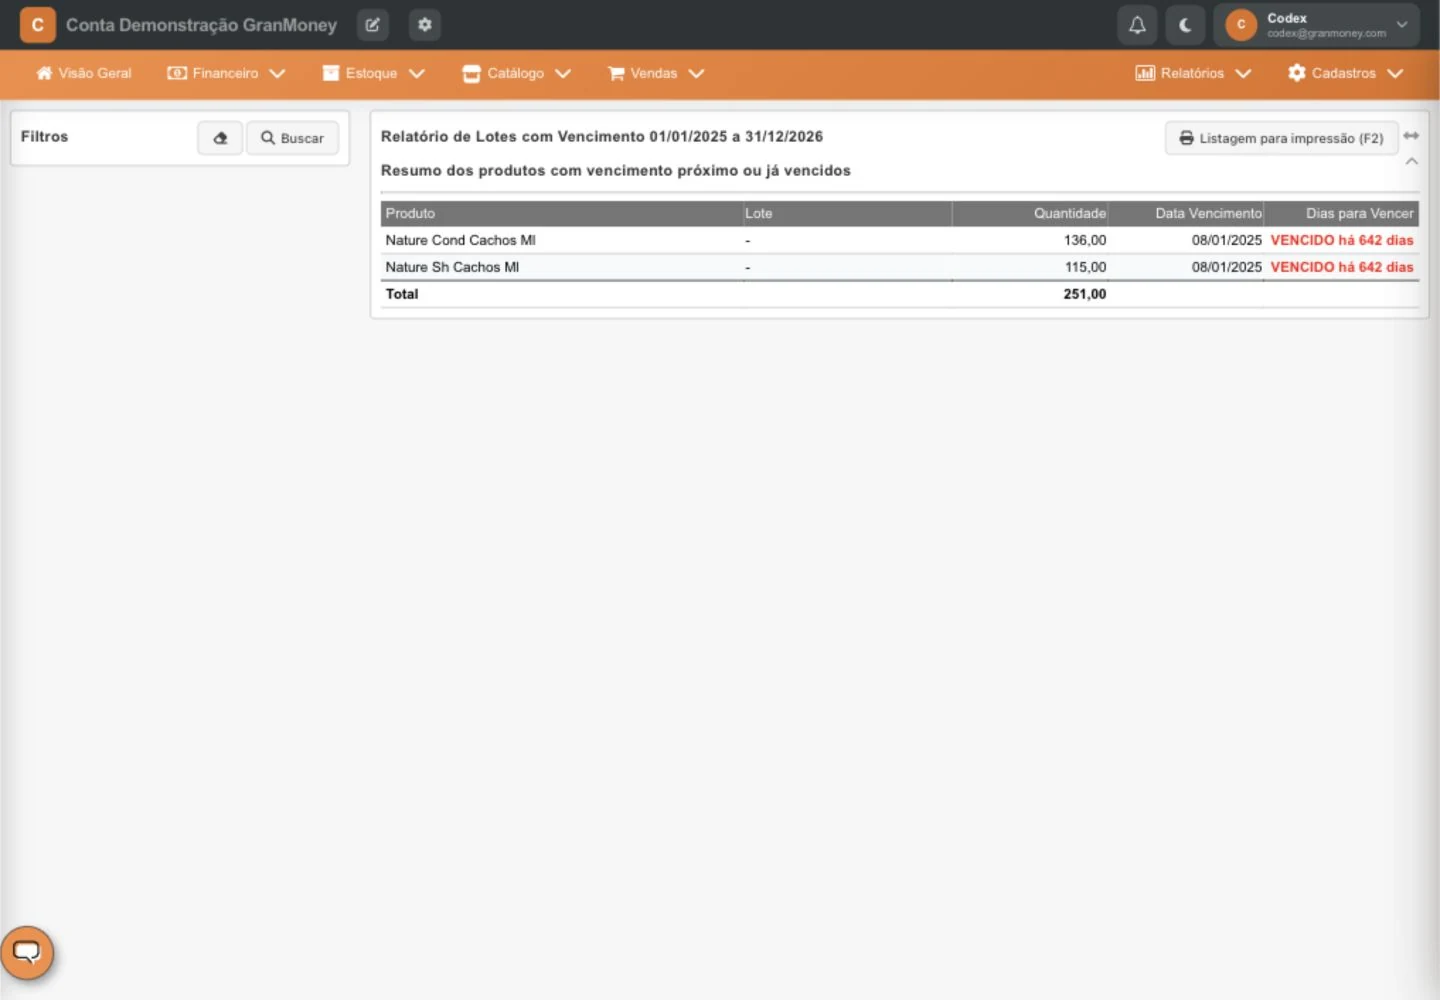Screen dimensions: 1440x1000
Task: Click Listagem para impressão (F2) button
Action: (1281, 138)
